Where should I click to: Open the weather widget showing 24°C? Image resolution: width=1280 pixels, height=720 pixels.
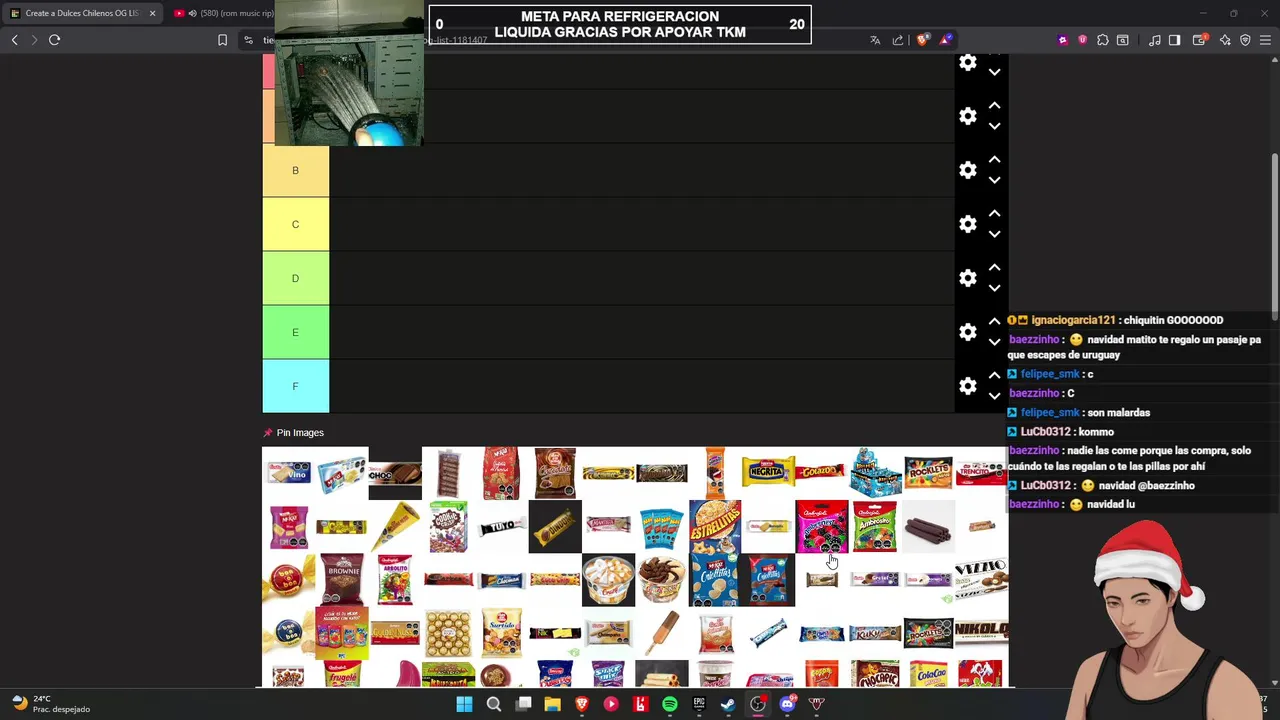pos(50,704)
